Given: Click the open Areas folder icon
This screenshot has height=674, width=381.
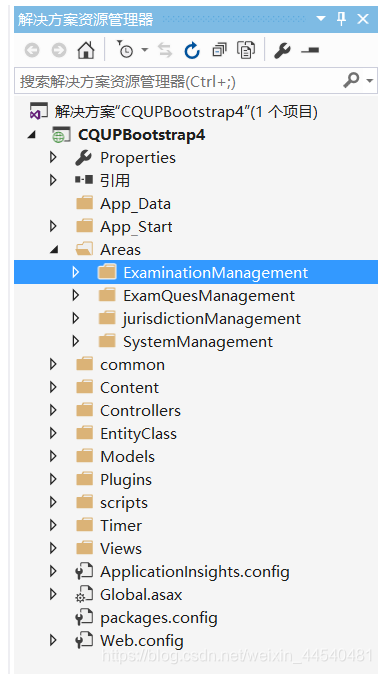Looking at the screenshot, I should point(84,249).
